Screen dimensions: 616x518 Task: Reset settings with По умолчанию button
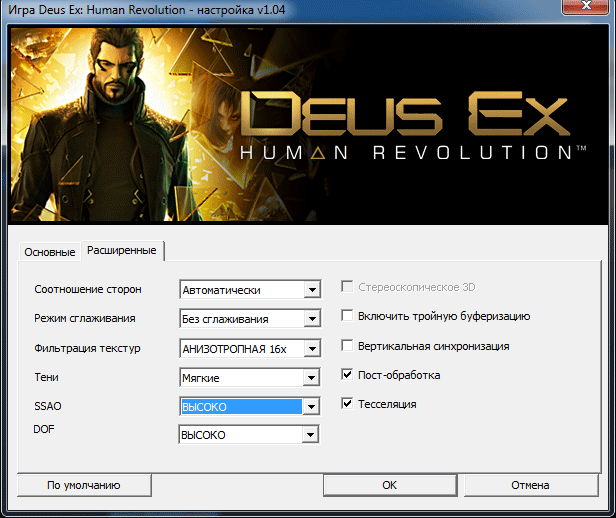coord(84,485)
